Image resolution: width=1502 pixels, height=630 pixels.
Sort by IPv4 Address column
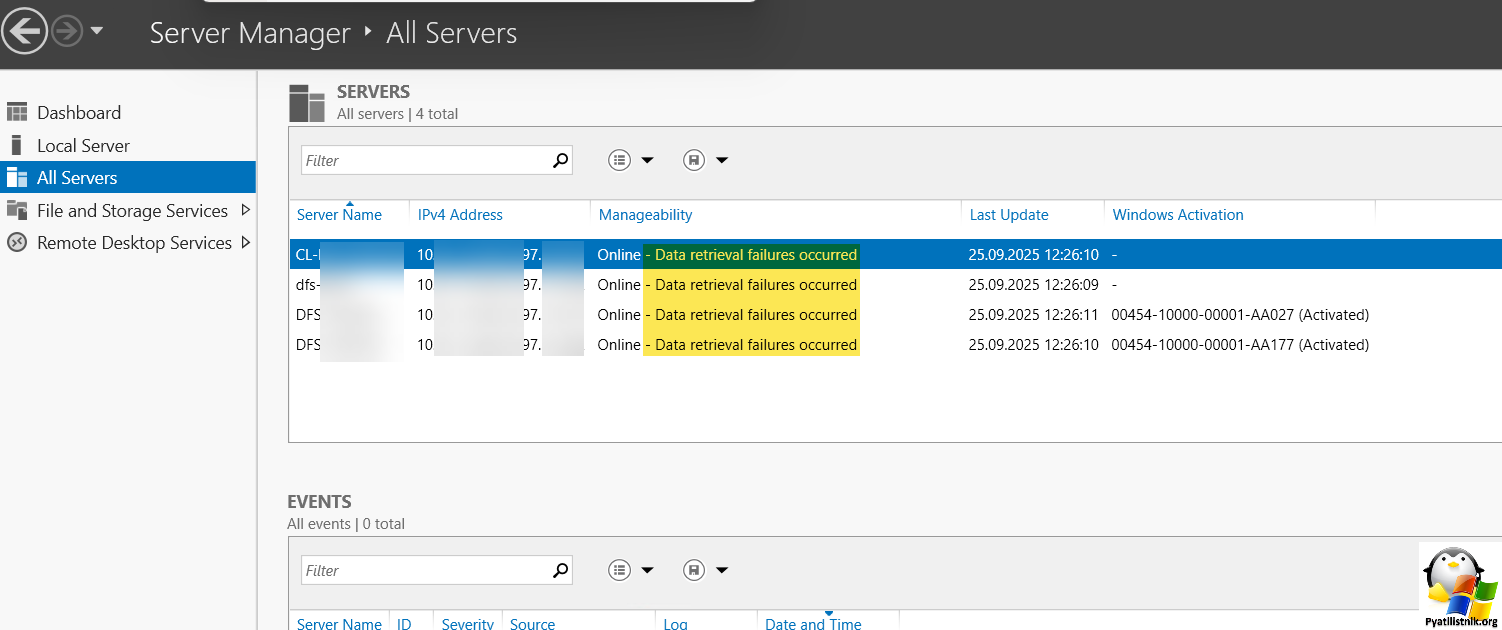pyautogui.click(x=460, y=215)
